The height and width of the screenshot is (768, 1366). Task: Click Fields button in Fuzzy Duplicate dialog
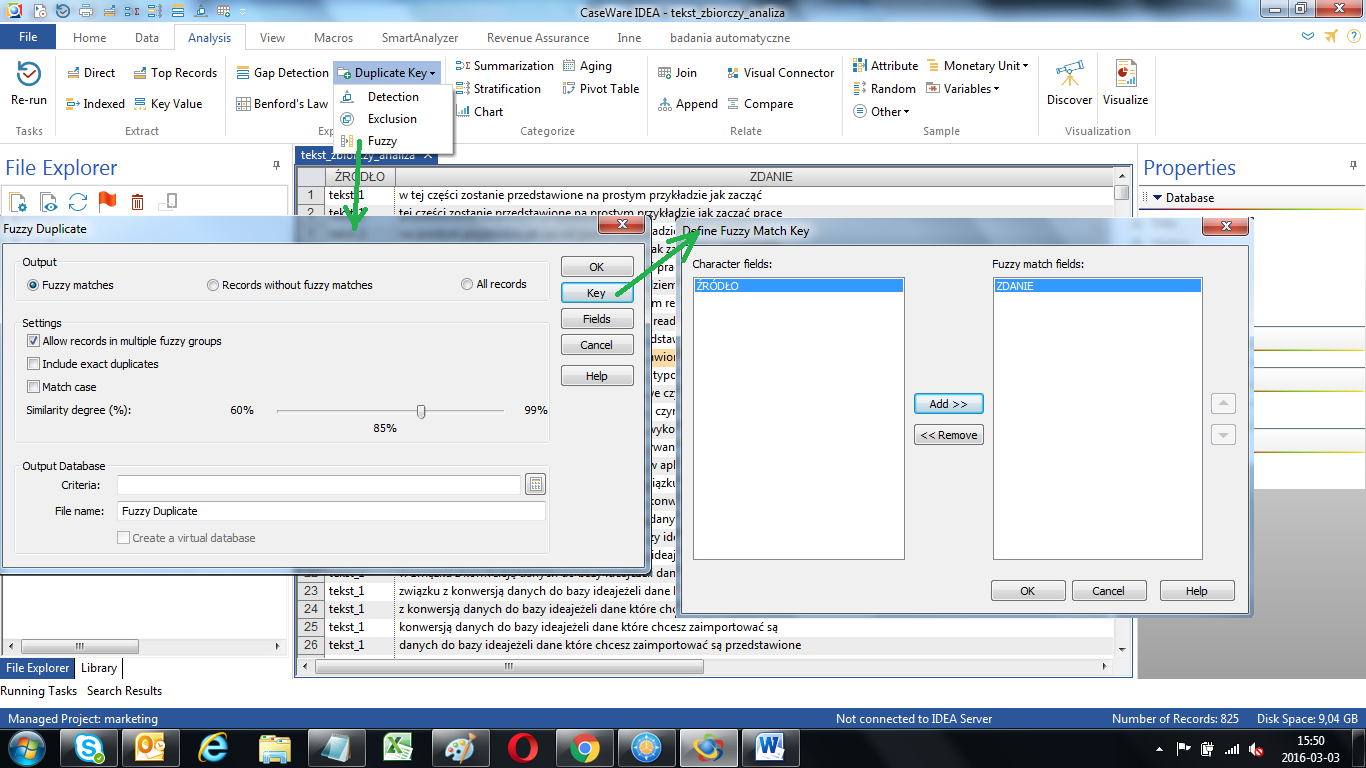[597, 319]
